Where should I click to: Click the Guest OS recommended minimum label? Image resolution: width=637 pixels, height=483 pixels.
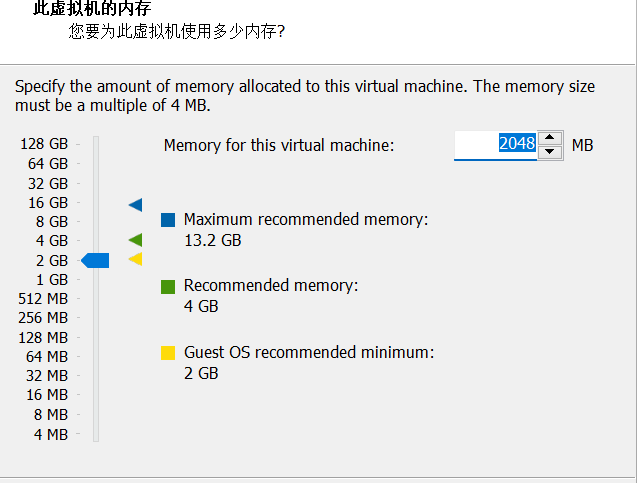[x=309, y=352]
